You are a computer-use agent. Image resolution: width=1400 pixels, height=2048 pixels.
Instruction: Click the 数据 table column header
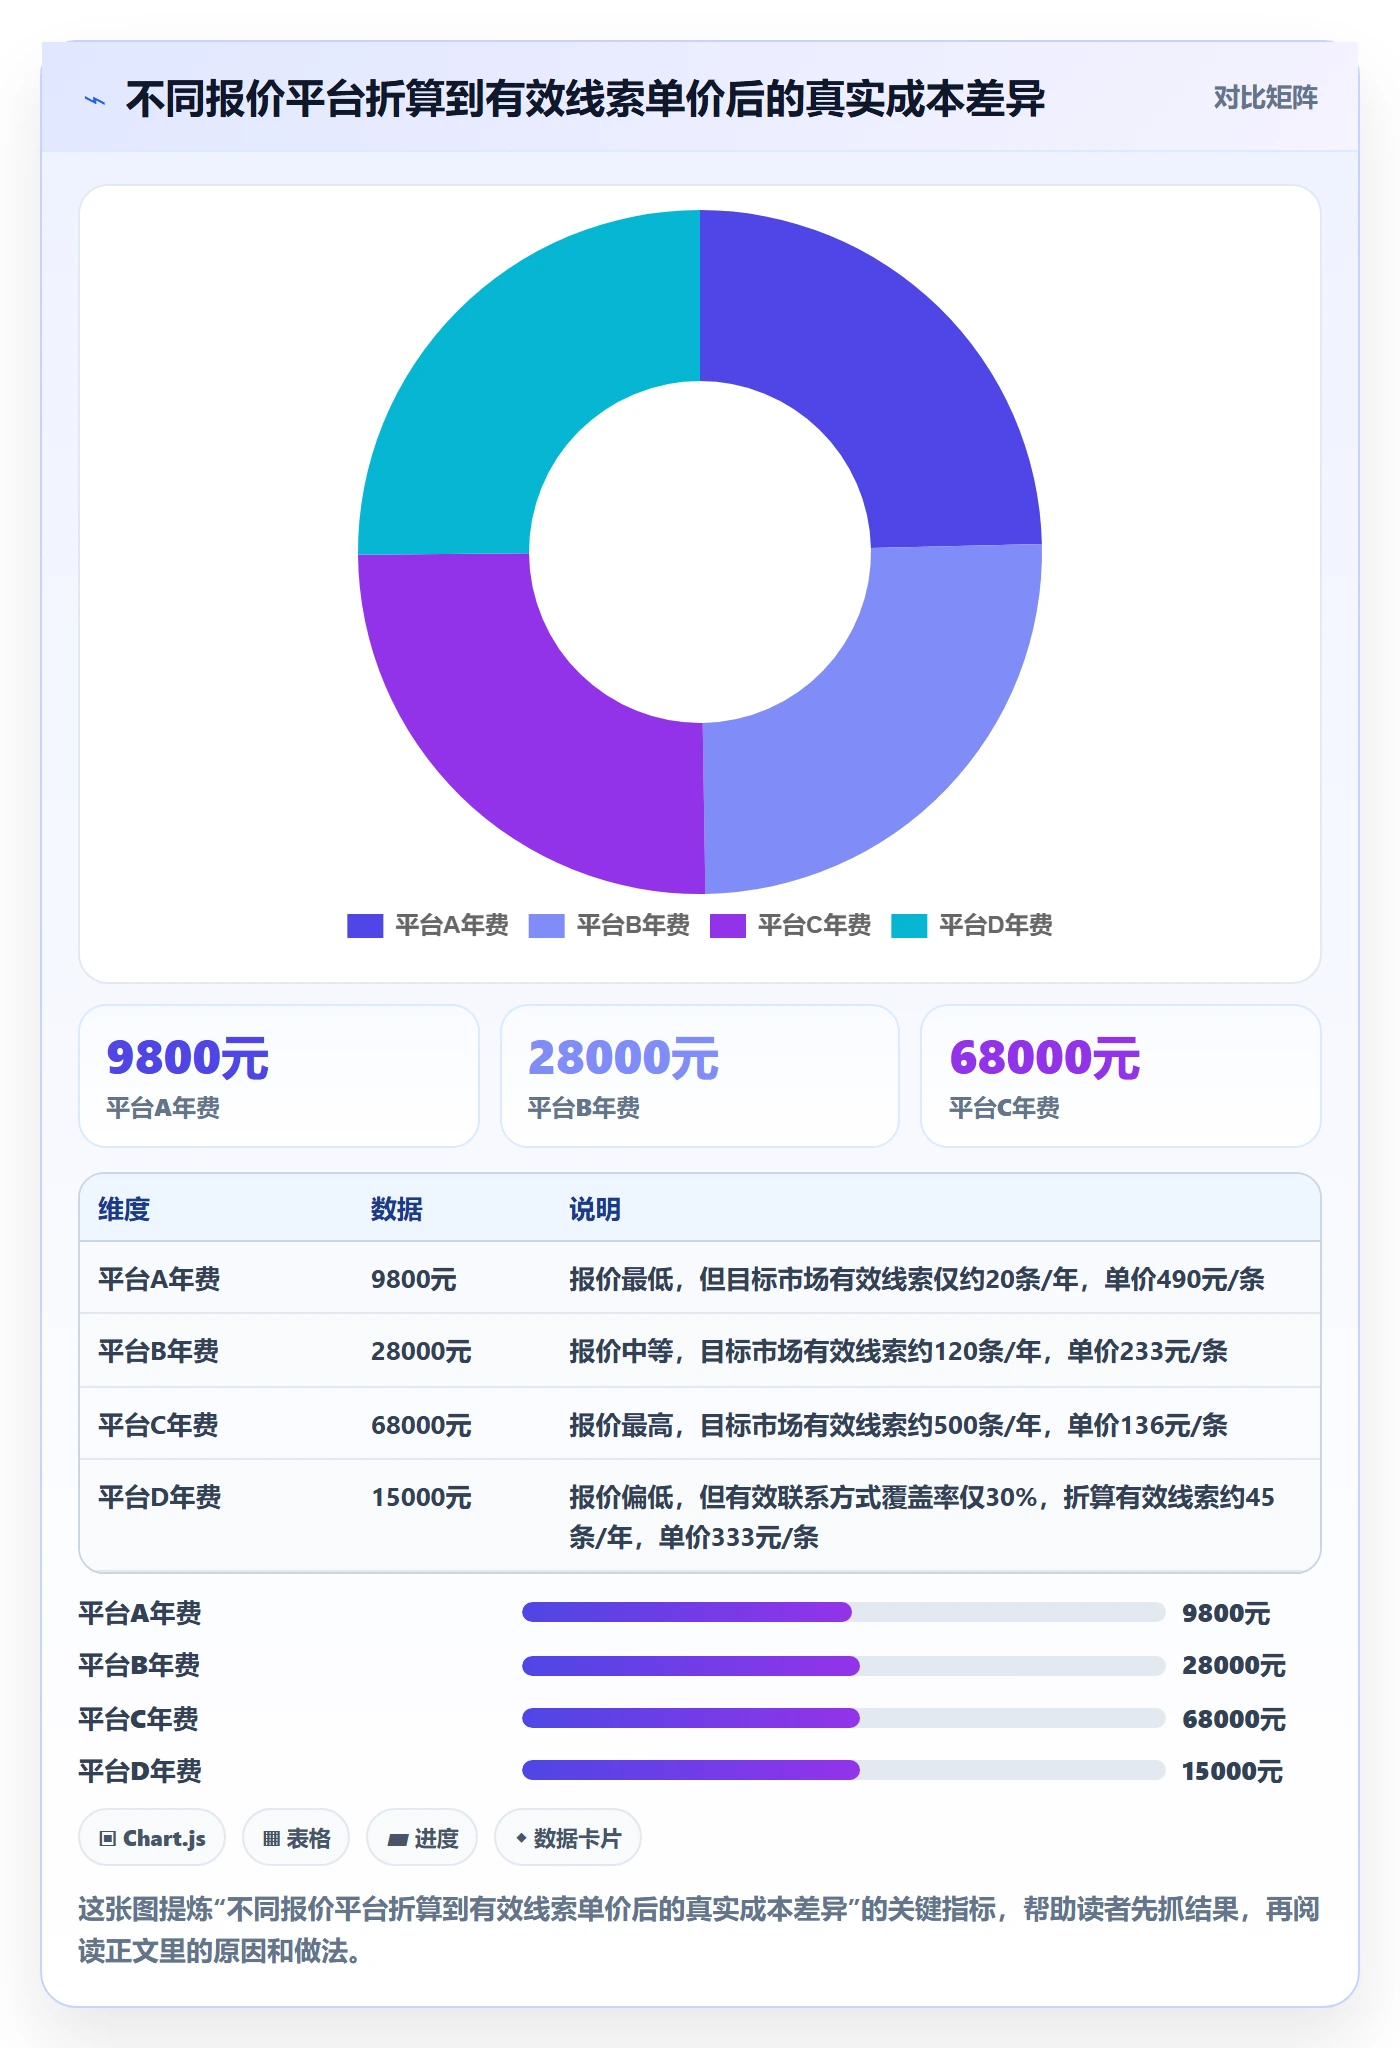(x=397, y=1209)
